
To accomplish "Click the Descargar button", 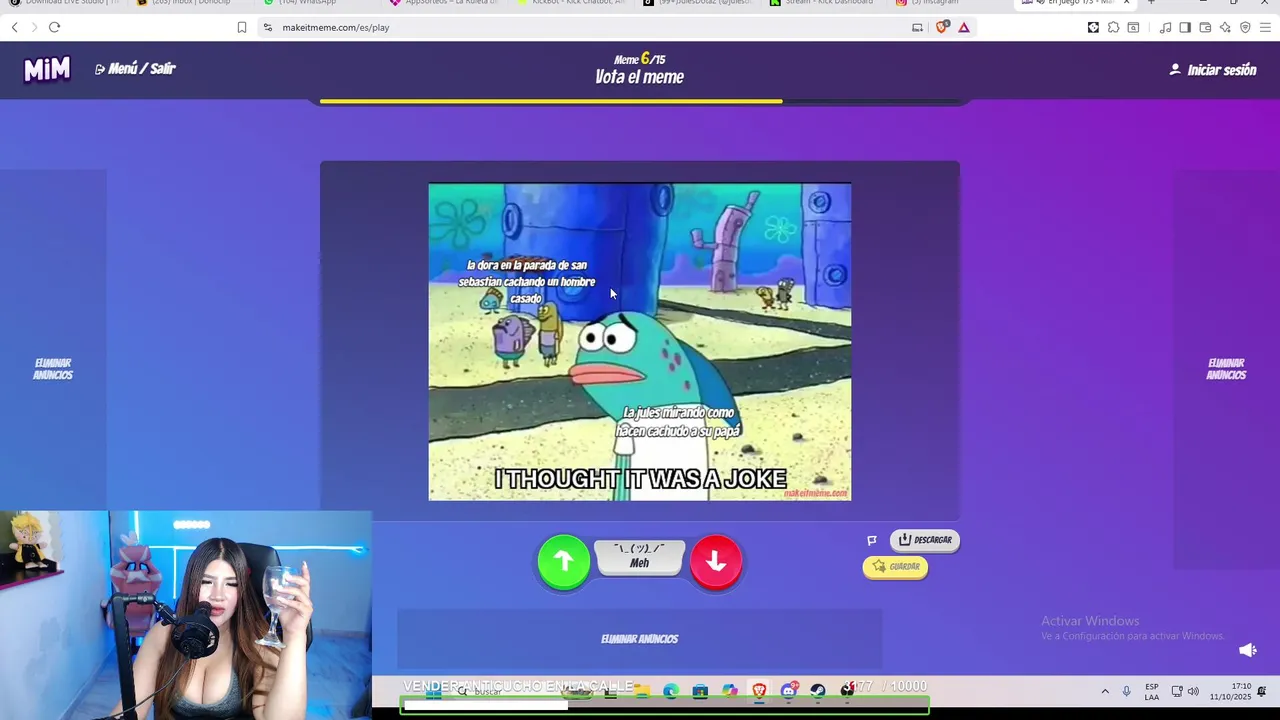I will pos(925,540).
